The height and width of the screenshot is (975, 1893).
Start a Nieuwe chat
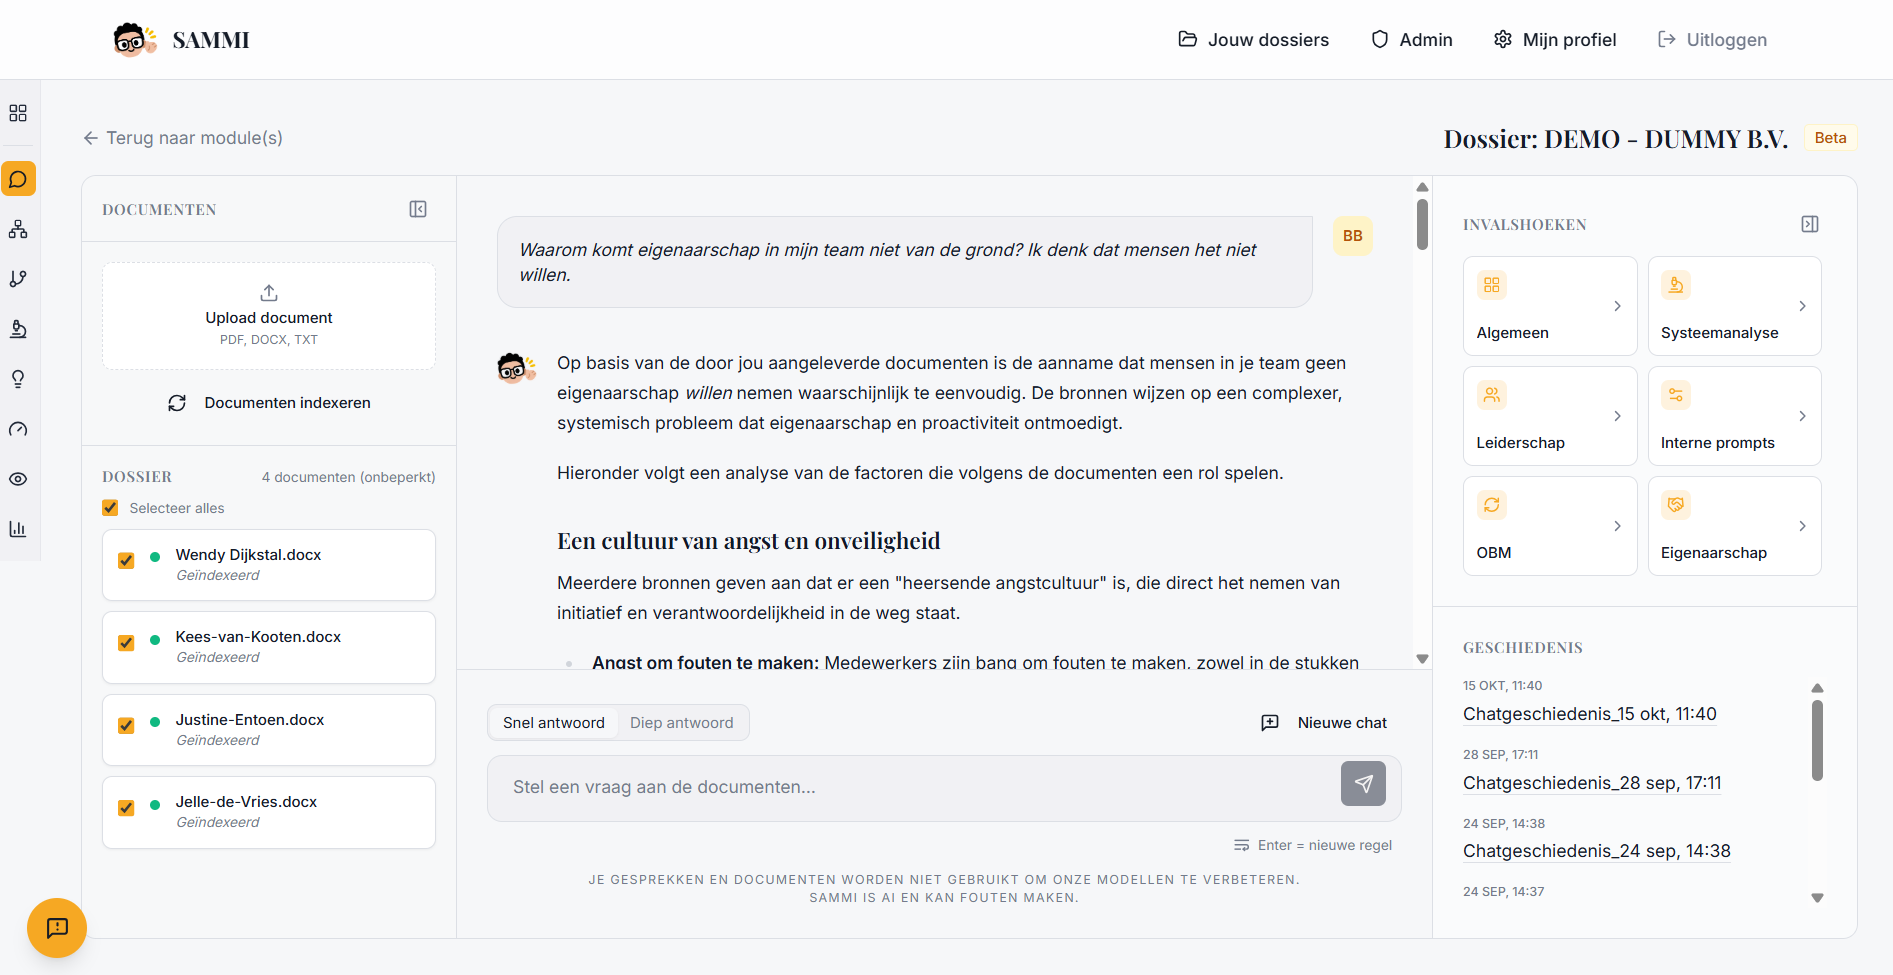click(1324, 723)
